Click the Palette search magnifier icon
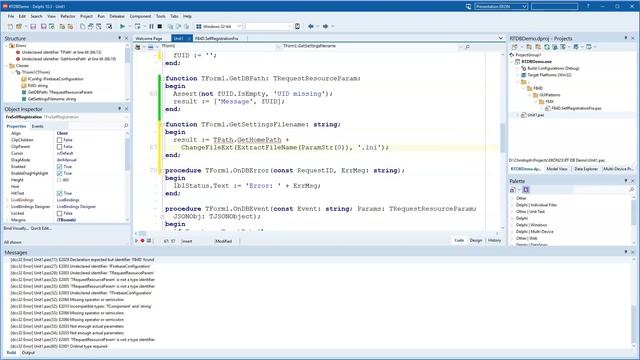Viewport: 640px width, 360px height. coord(631,190)
